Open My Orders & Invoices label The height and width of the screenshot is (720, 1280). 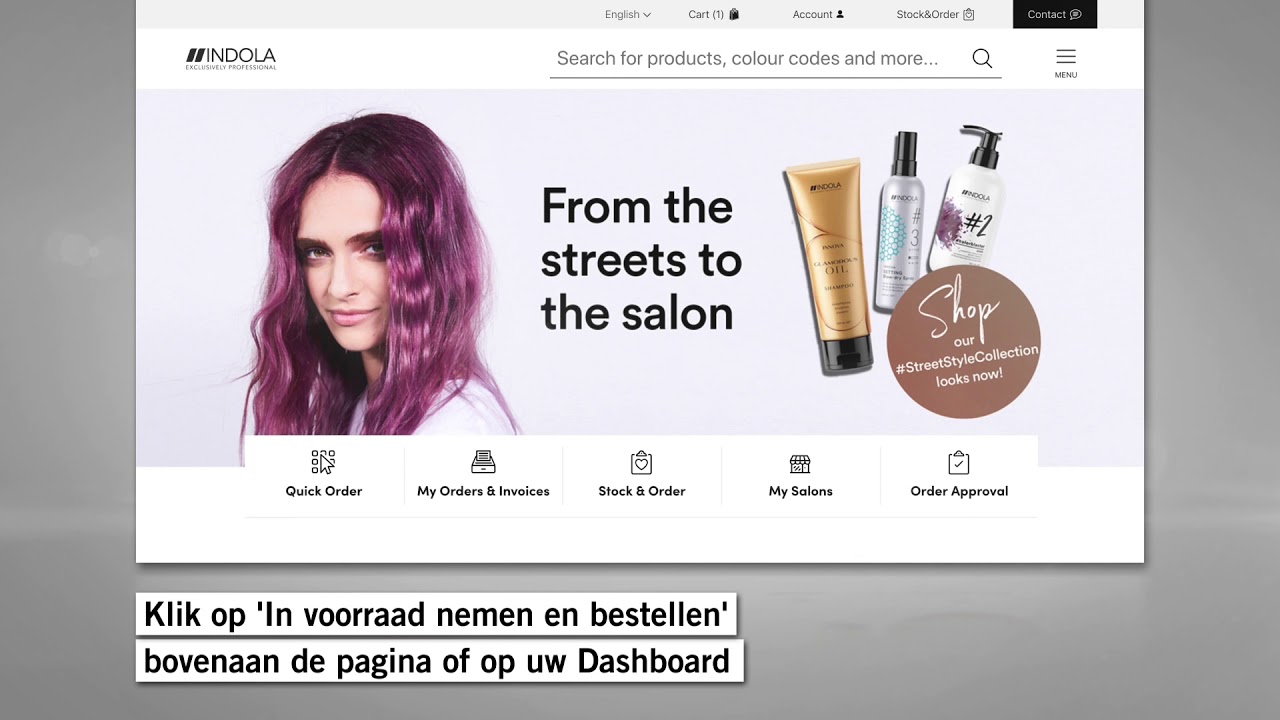point(483,491)
